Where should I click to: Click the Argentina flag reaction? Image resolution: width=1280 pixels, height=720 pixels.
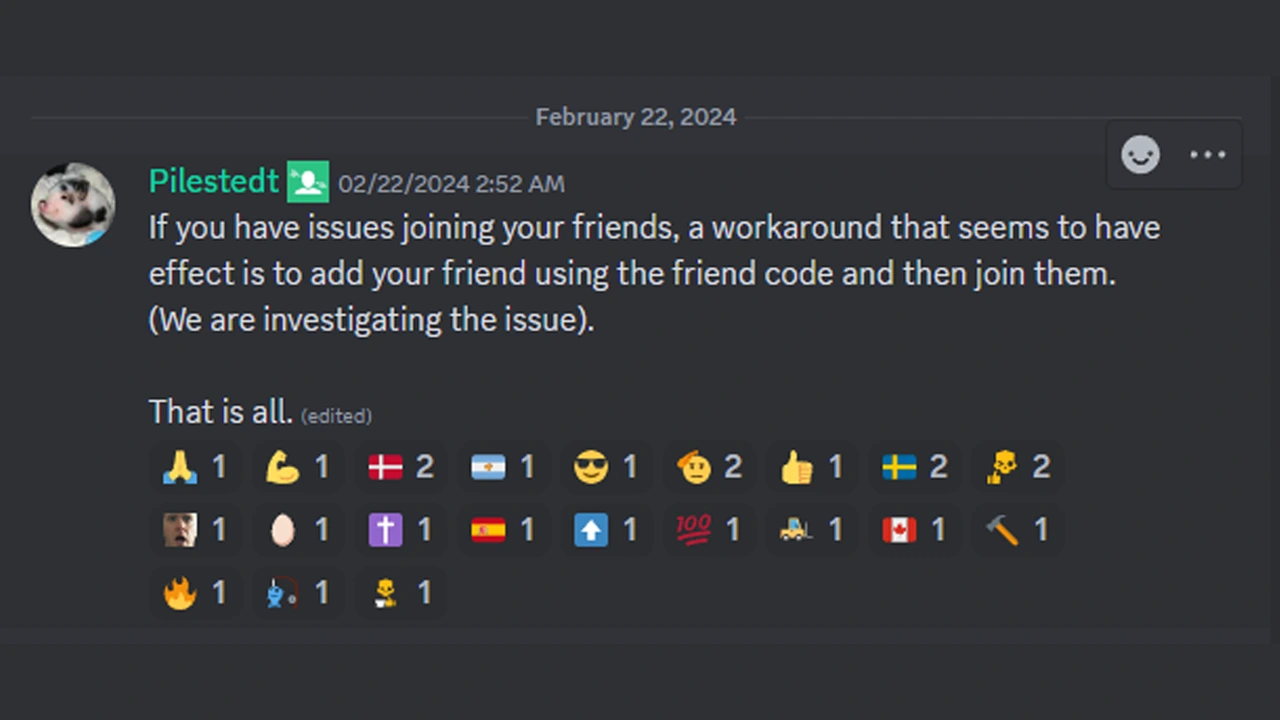tap(504, 467)
